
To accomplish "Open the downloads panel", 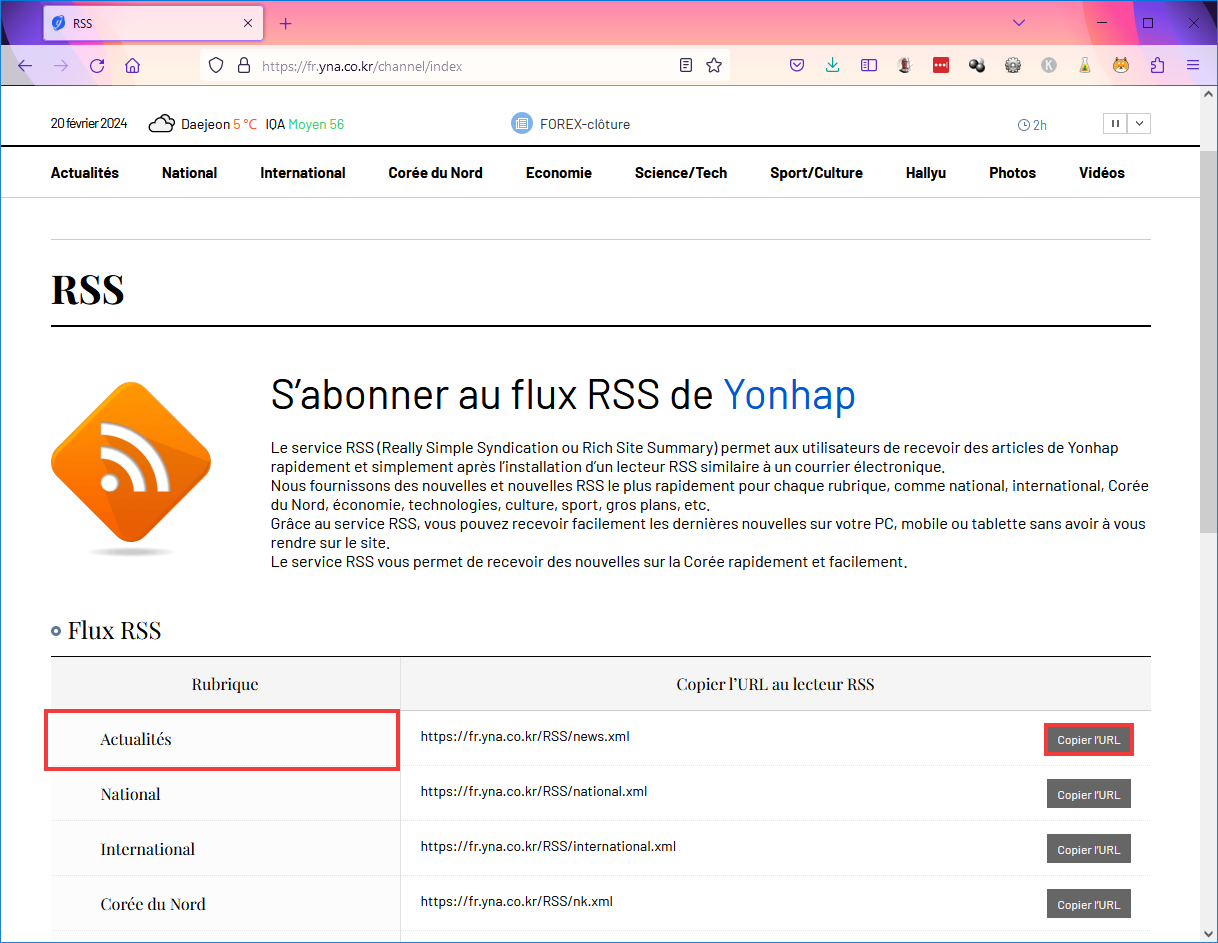I will [x=832, y=66].
